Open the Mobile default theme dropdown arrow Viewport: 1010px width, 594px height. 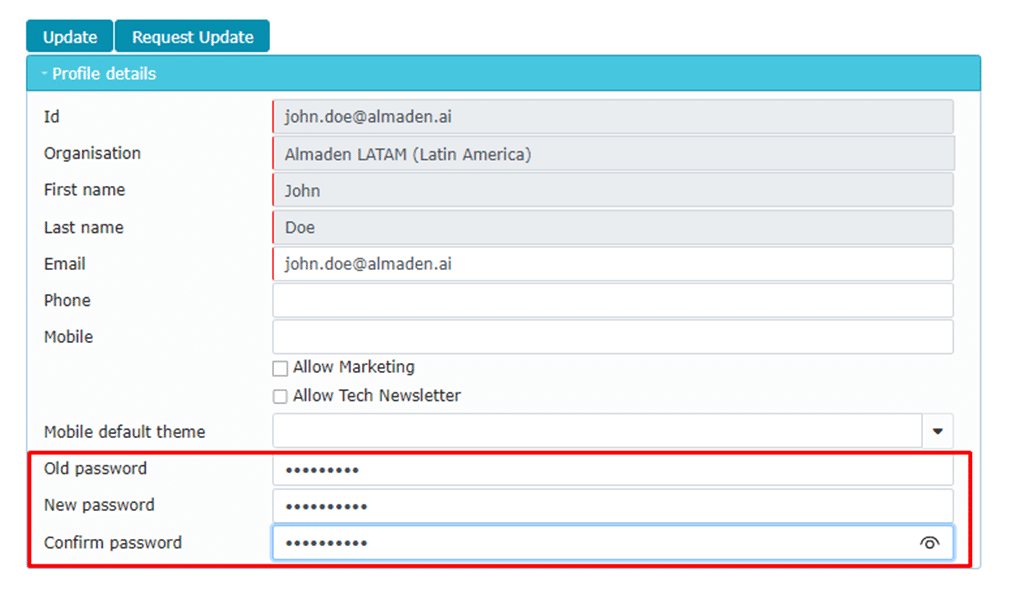(937, 432)
